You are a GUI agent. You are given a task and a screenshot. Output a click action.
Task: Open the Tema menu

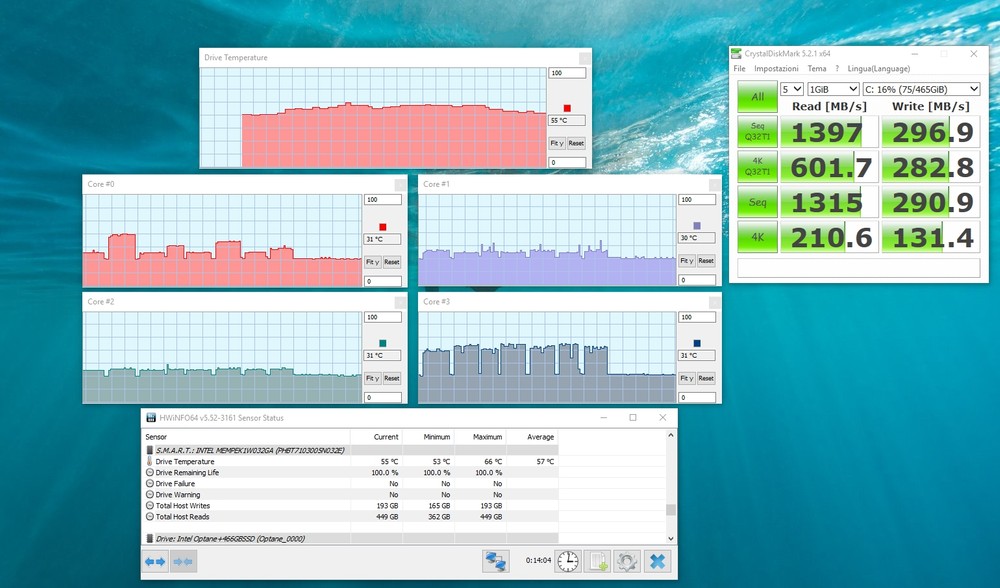(816, 69)
